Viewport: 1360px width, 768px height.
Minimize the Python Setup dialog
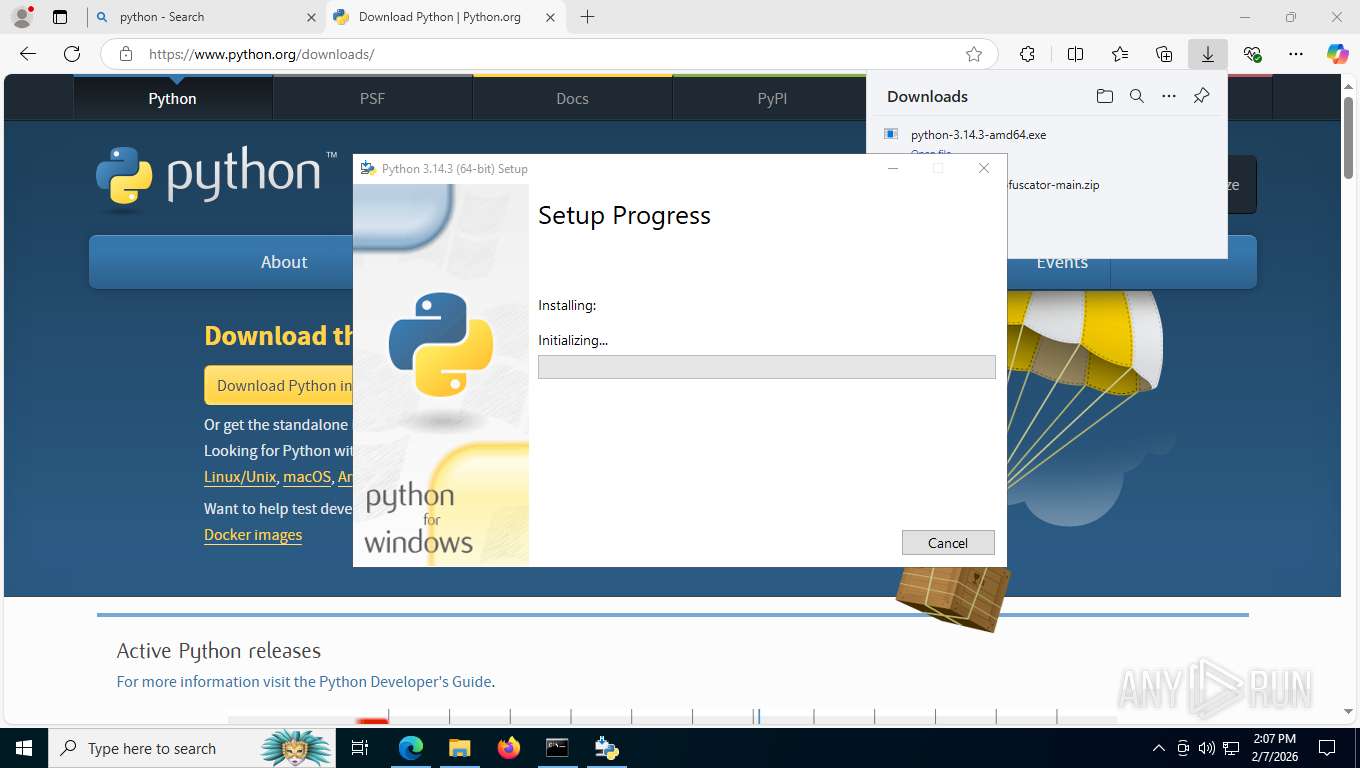(x=893, y=168)
